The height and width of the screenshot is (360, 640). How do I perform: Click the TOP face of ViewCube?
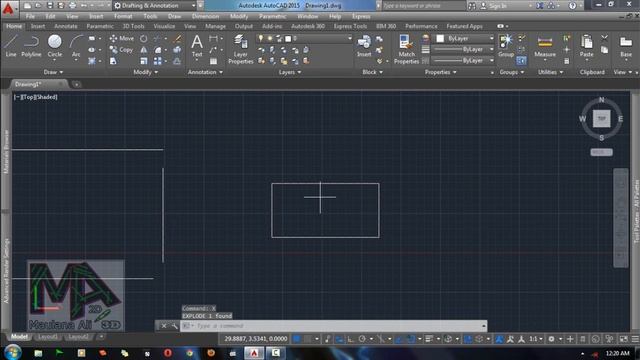[602, 119]
